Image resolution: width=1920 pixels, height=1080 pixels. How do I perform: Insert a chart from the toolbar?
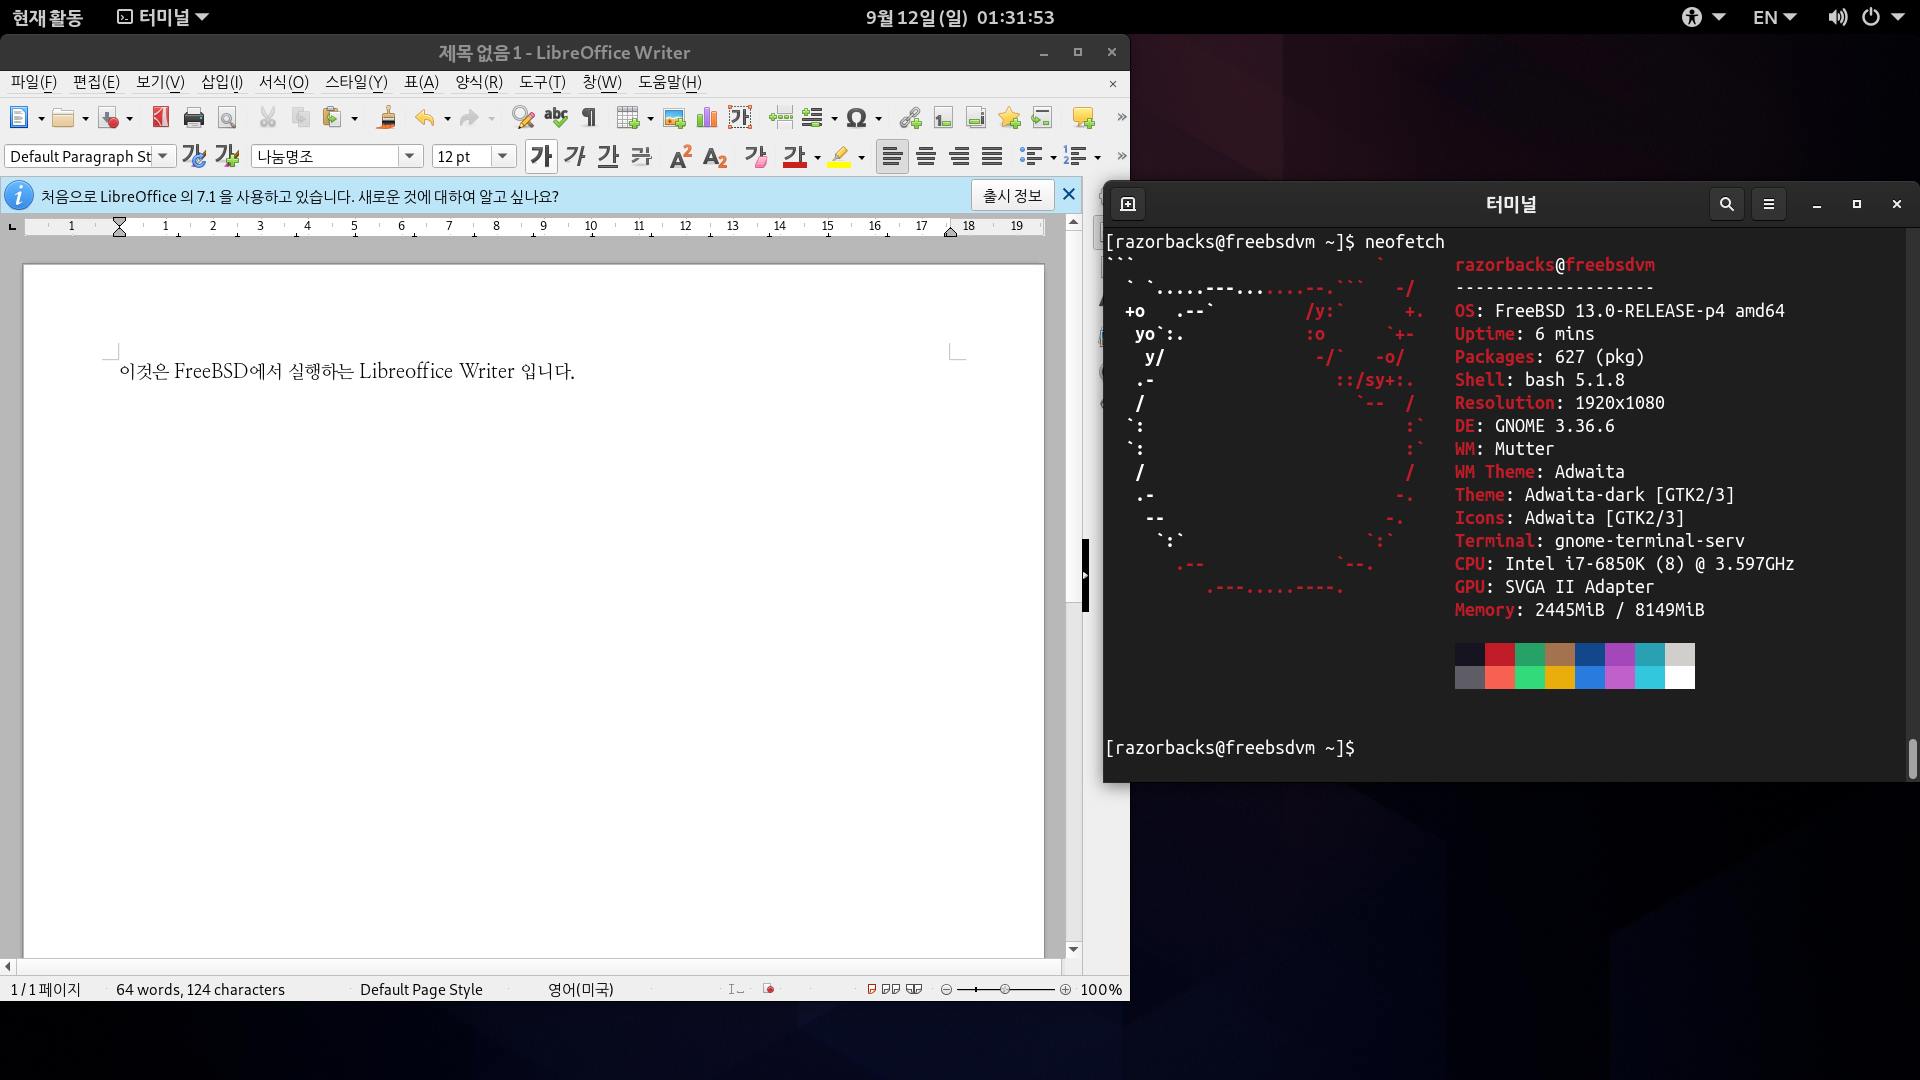(707, 118)
